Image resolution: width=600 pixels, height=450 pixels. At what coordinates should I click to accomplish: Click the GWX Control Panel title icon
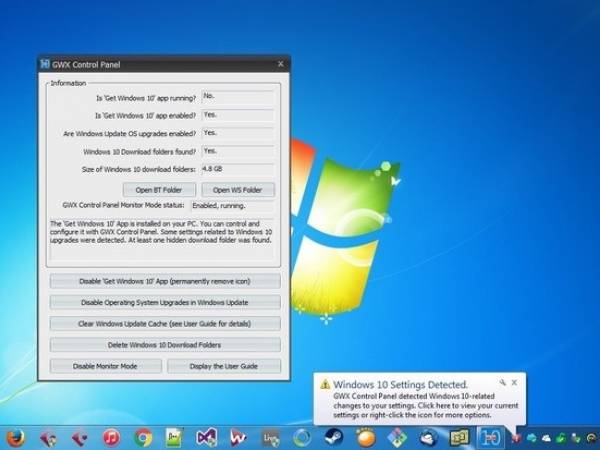[45, 64]
